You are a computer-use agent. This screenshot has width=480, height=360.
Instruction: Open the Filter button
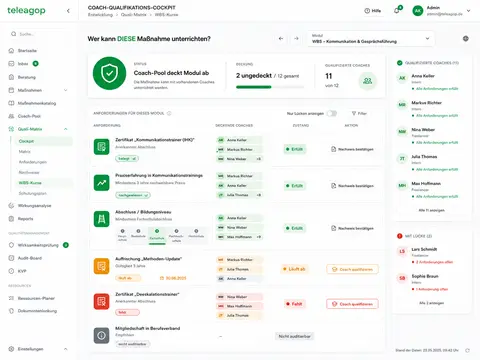[x=359, y=113]
